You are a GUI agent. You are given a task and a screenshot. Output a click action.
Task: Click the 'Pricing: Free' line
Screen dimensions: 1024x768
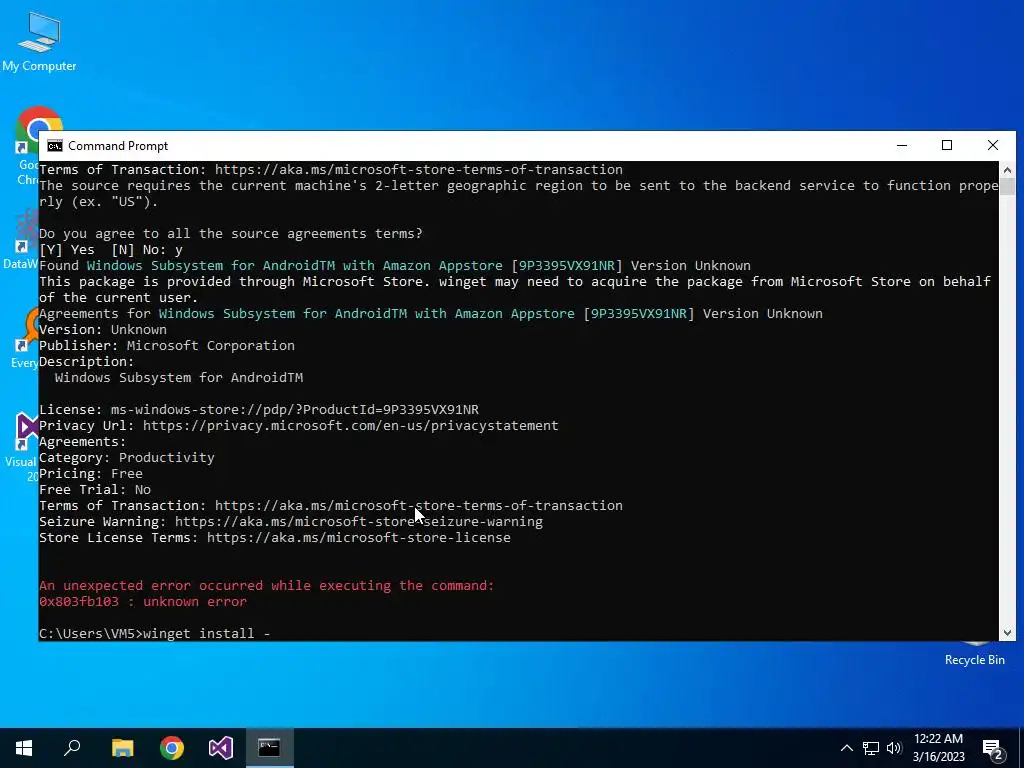[91, 473]
